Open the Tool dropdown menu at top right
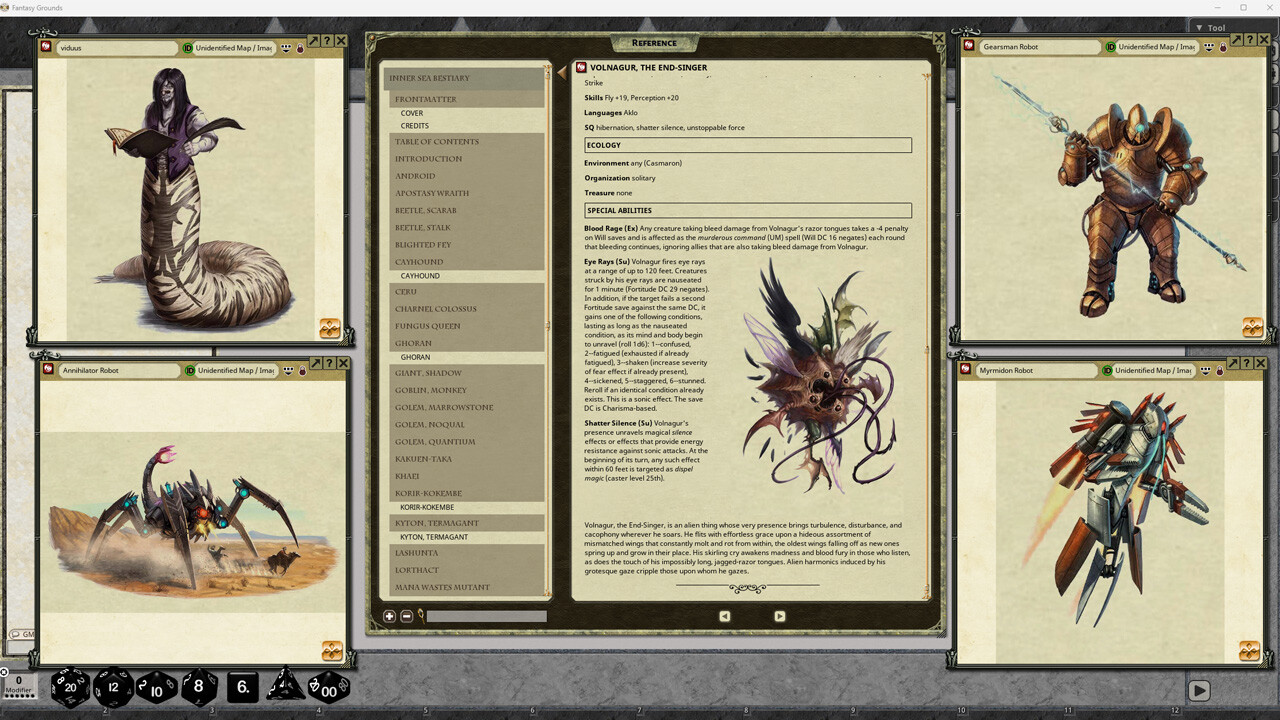This screenshot has height=720, width=1280. (1212, 27)
